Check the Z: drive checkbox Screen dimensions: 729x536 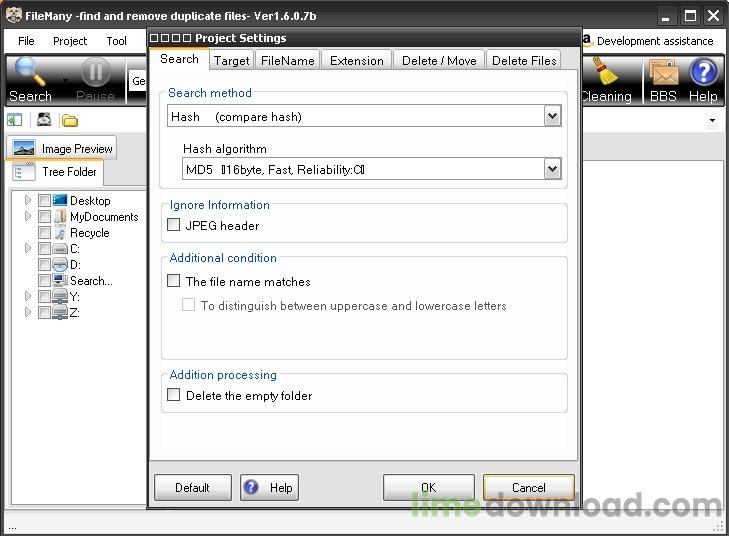tap(44, 312)
